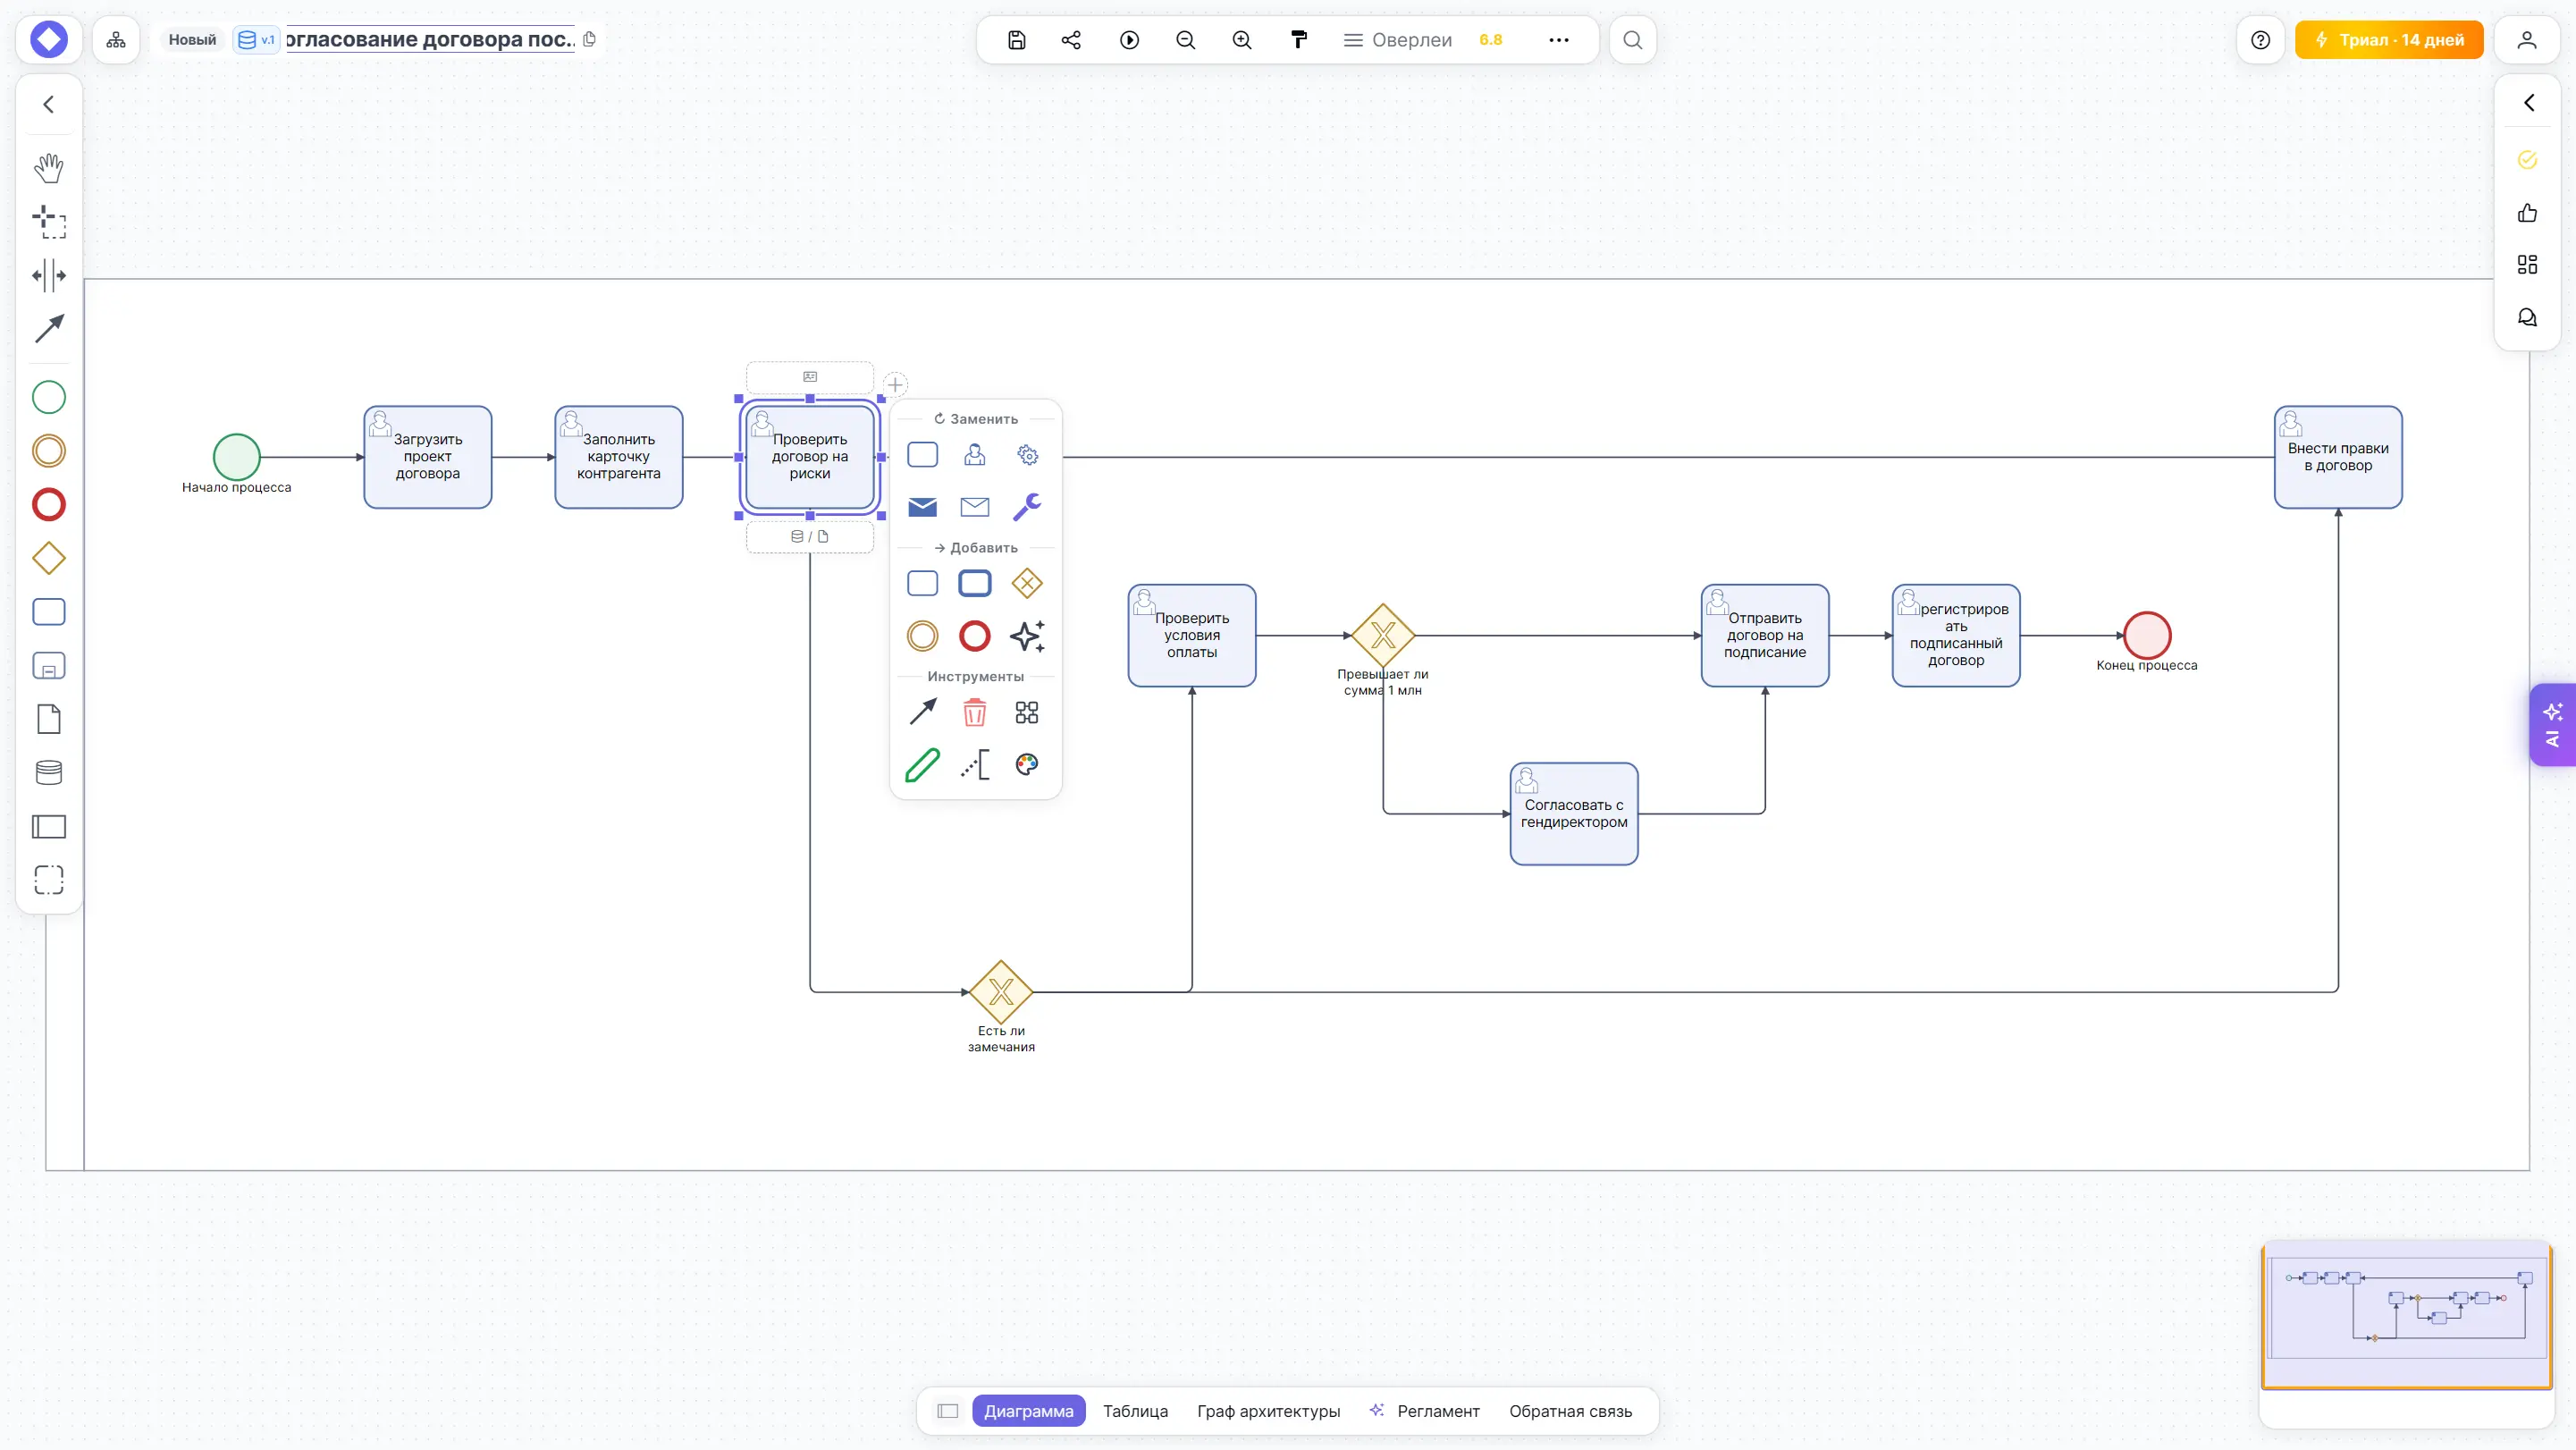Select the data store cylinder tool
2576x1450 pixels.
[48, 772]
